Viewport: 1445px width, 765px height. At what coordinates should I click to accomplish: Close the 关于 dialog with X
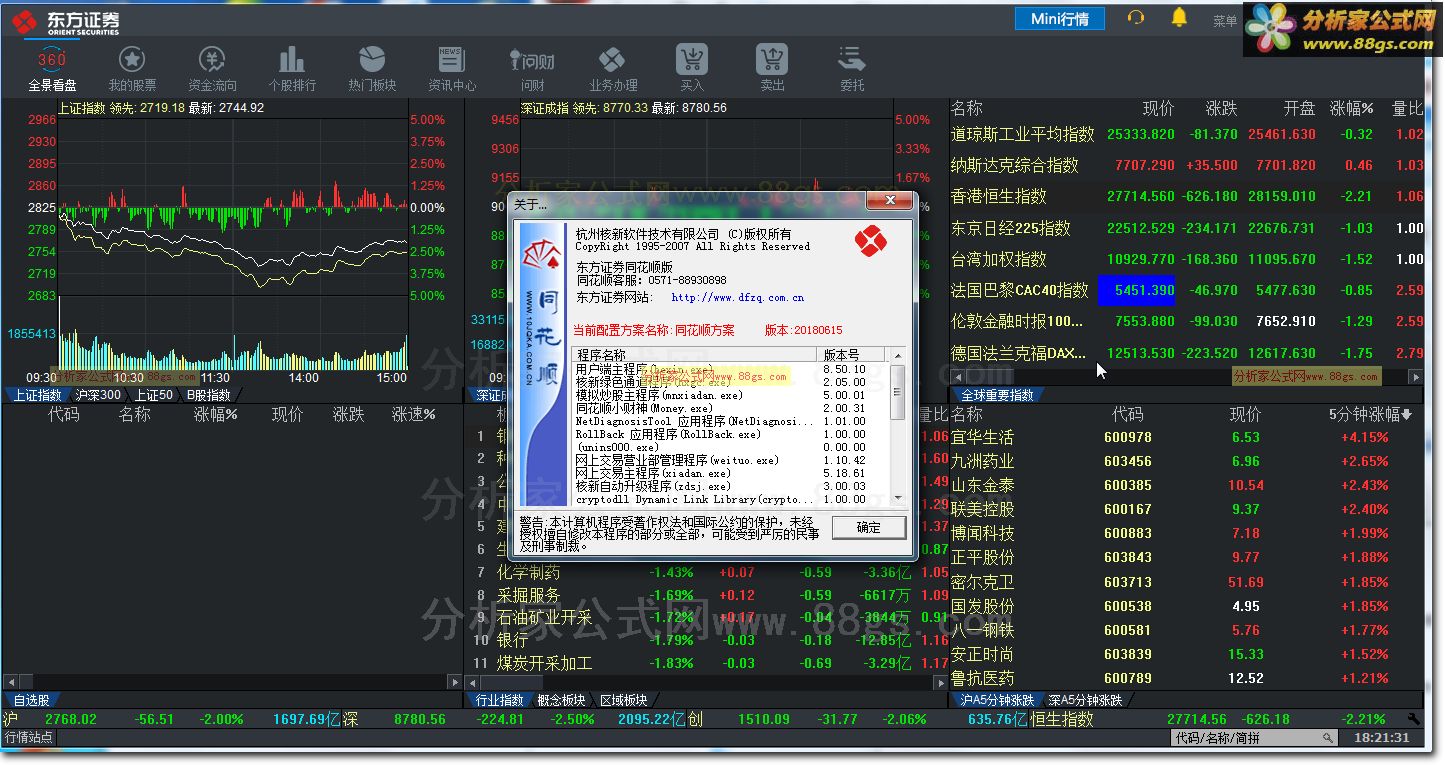point(888,202)
